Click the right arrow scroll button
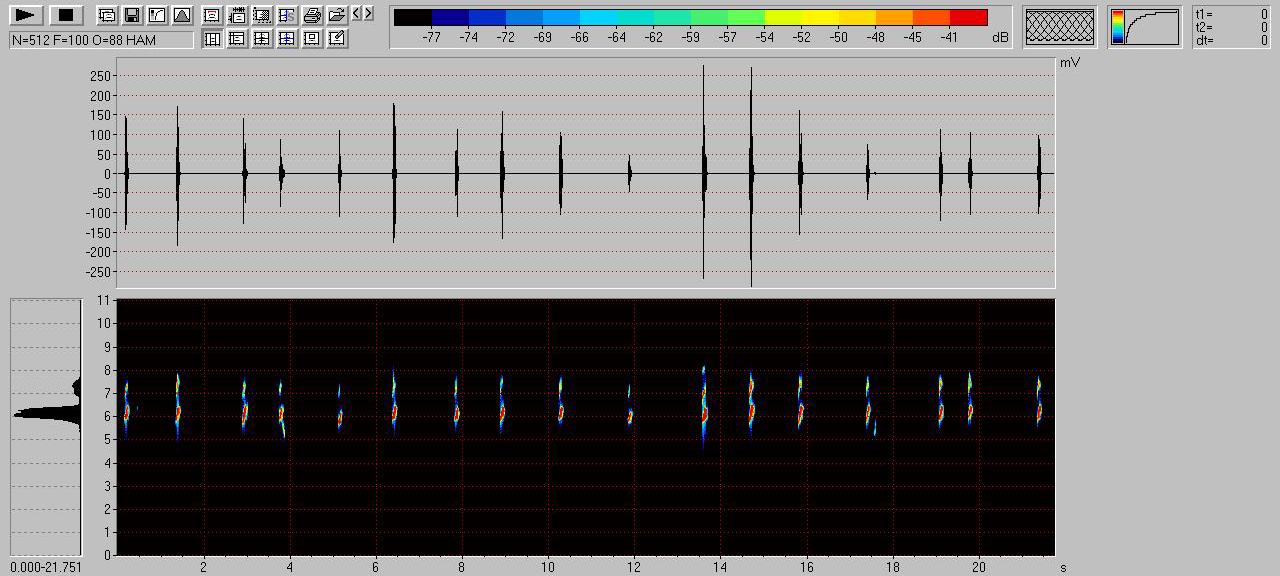 pos(369,14)
